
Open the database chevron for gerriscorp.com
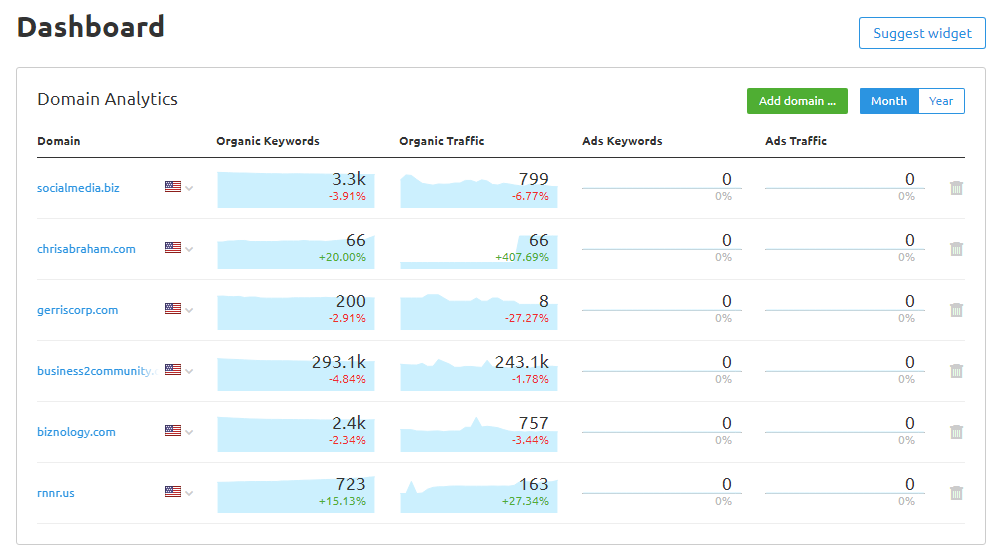click(189, 310)
